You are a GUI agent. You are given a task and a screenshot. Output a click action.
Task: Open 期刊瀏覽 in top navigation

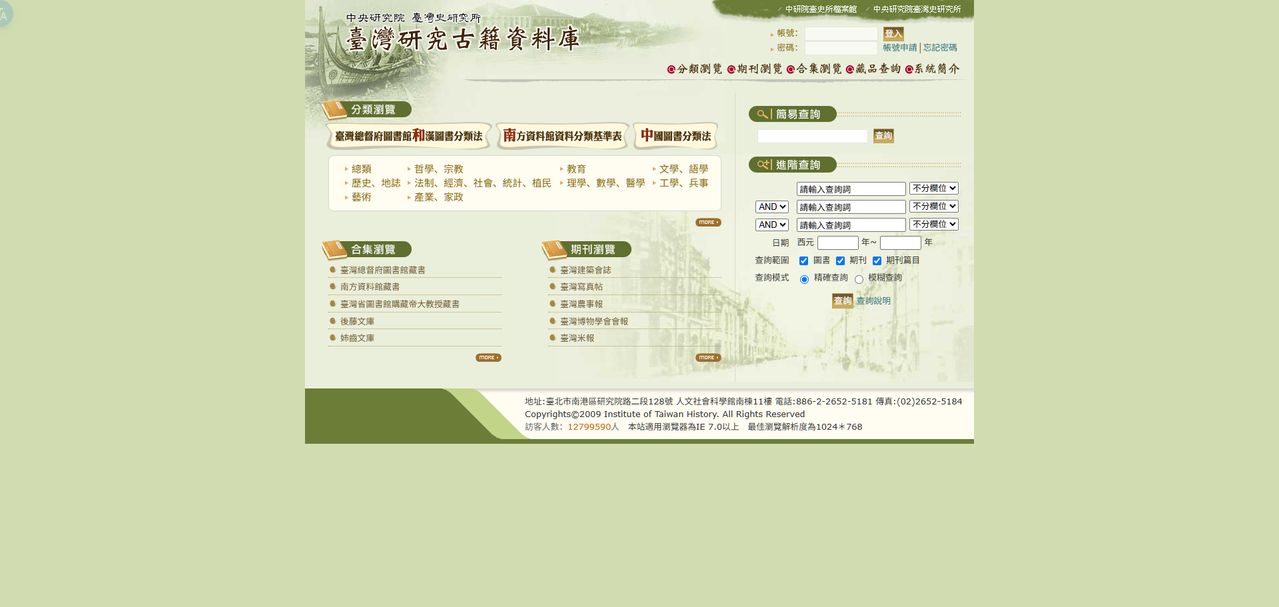click(x=754, y=69)
